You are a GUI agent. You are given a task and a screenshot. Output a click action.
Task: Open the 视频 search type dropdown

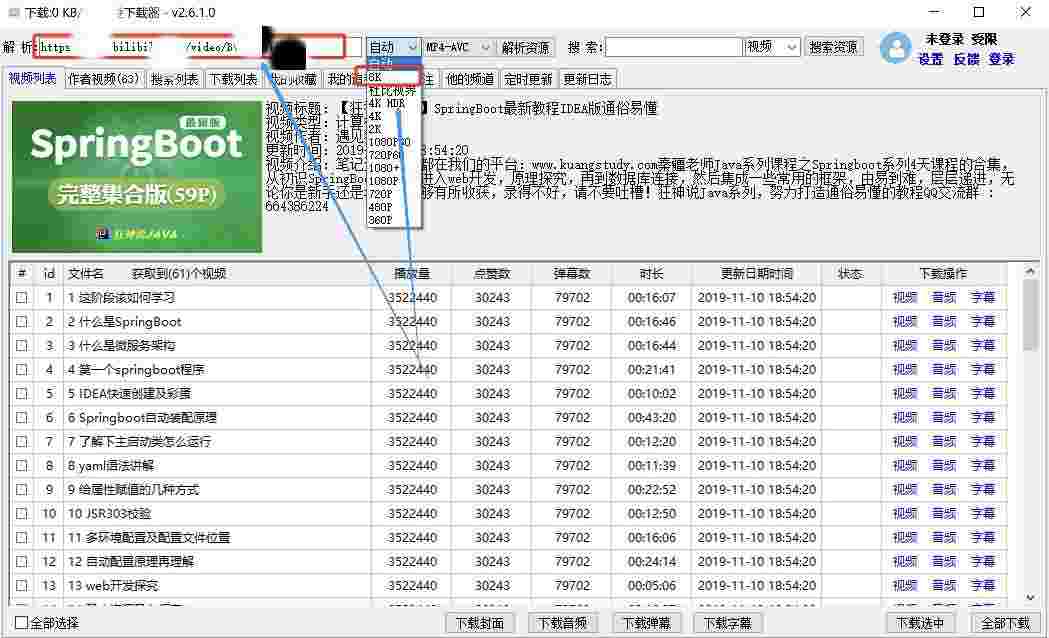pyautogui.click(x=773, y=47)
